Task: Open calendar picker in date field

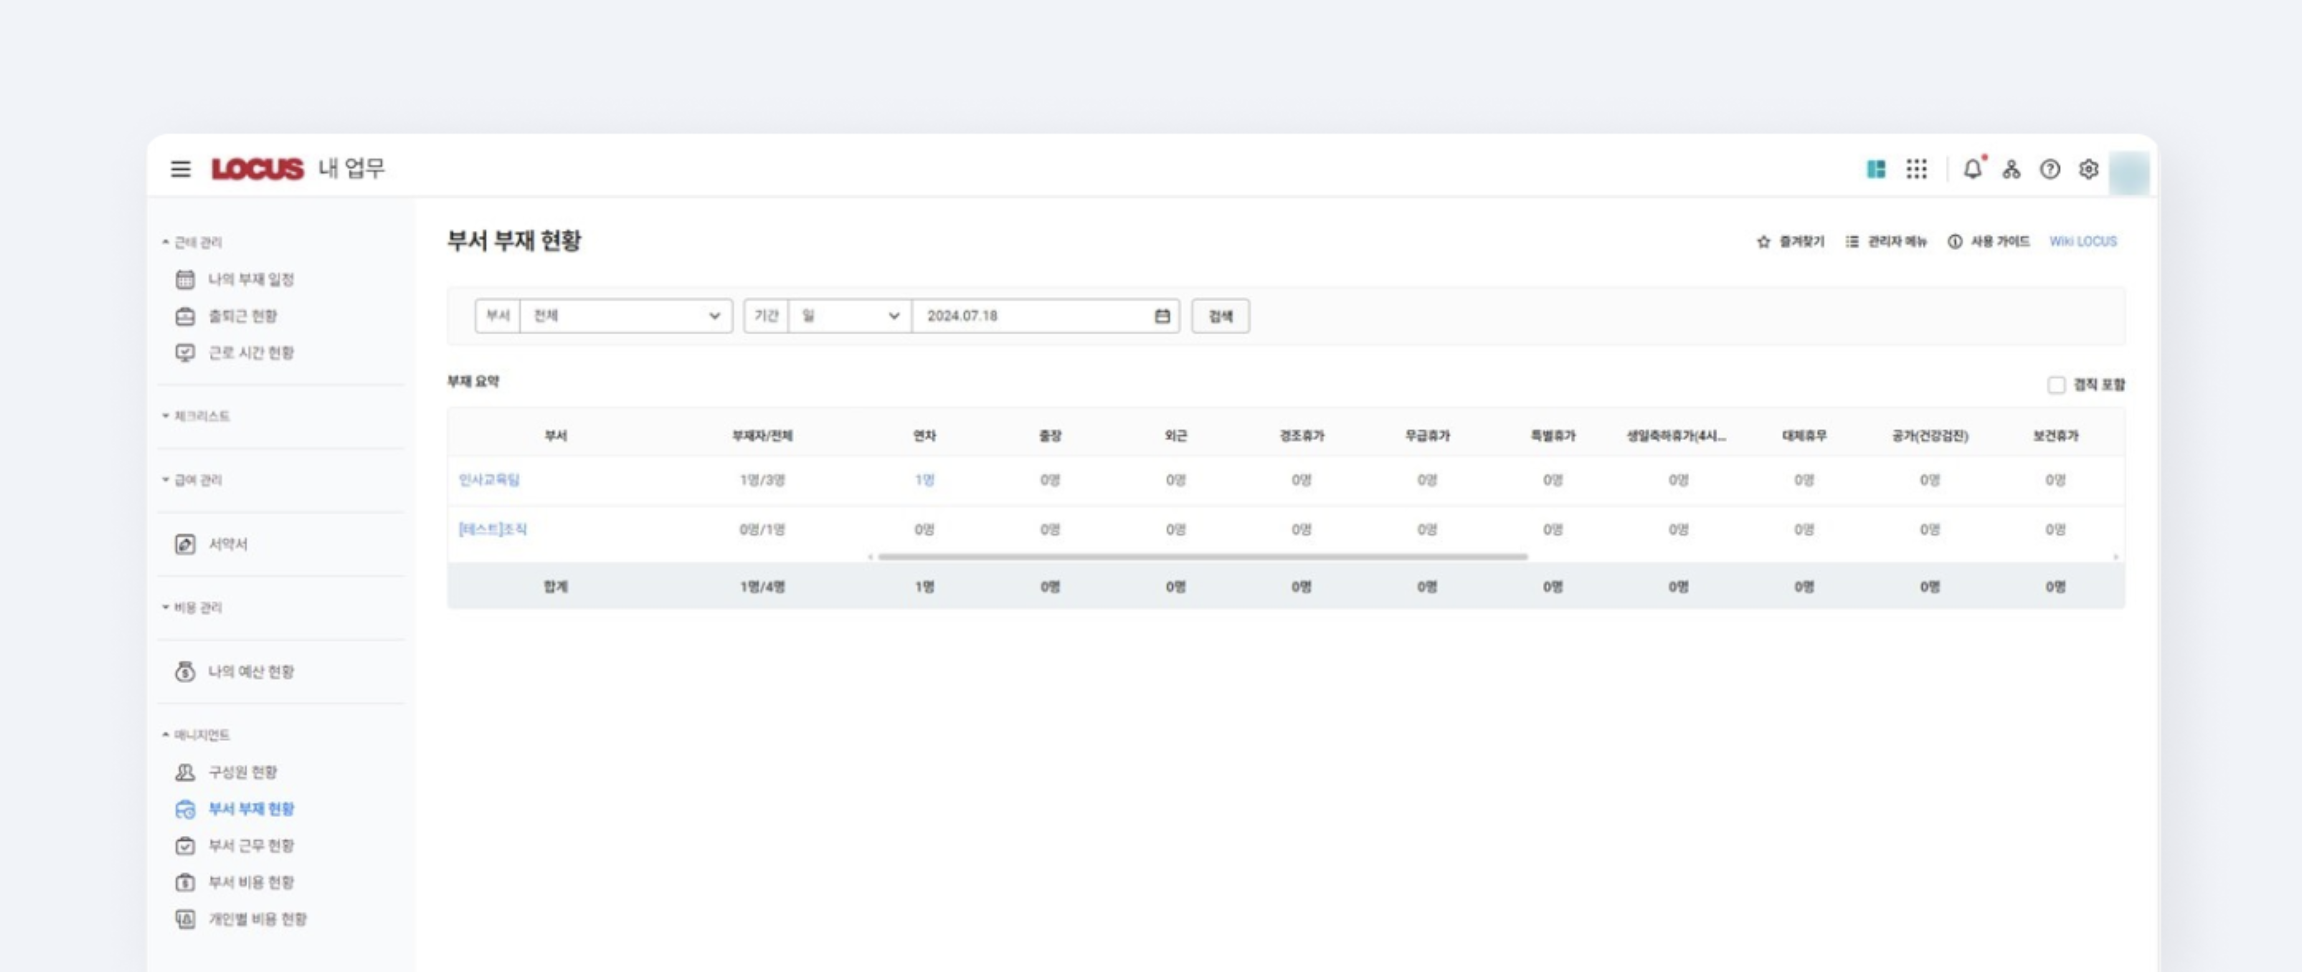Action: [1162, 316]
